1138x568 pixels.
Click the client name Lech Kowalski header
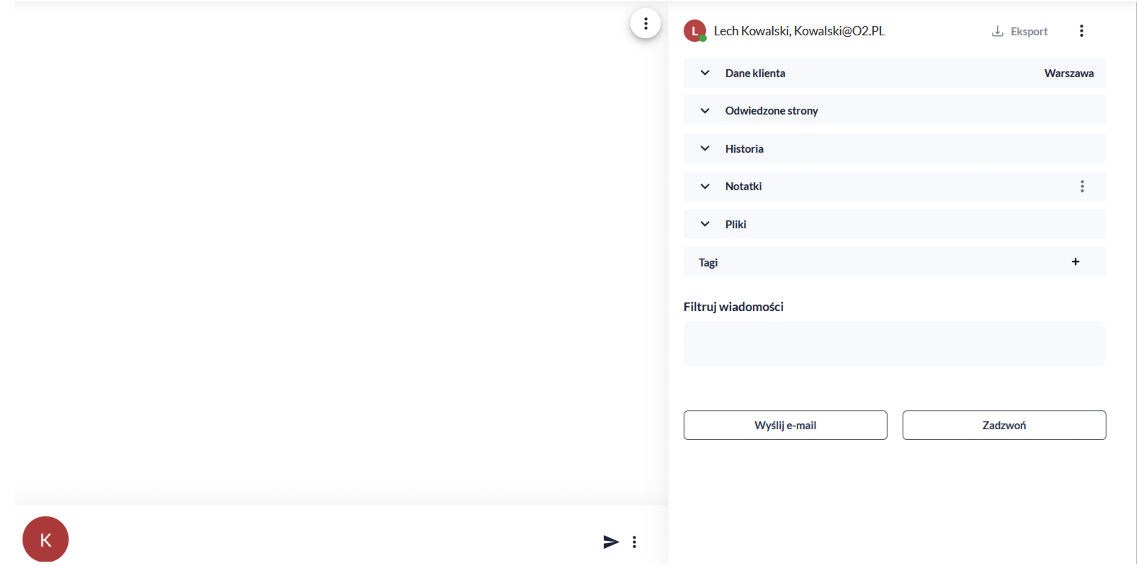point(798,31)
